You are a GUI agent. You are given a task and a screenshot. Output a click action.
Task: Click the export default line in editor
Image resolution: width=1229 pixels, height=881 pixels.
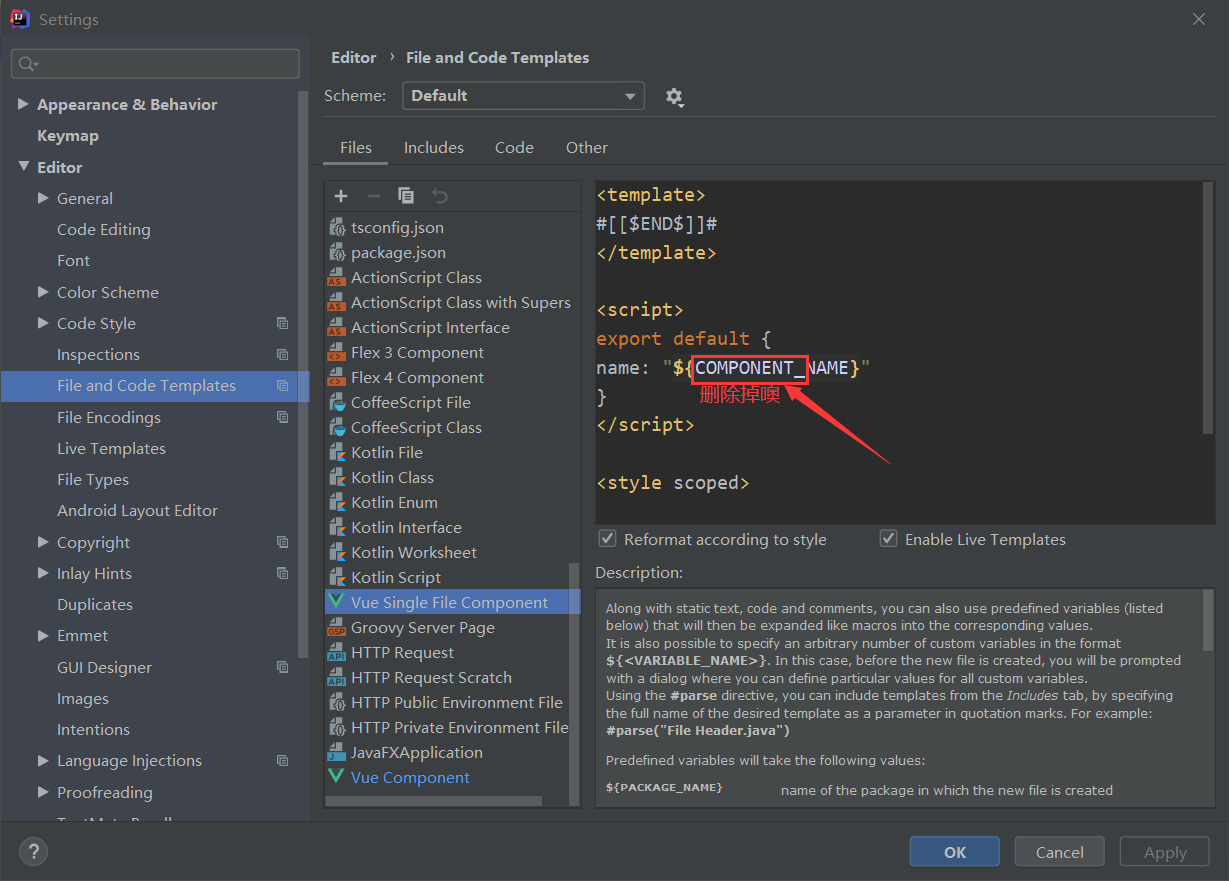pyautogui.click(x=684, y=338)
